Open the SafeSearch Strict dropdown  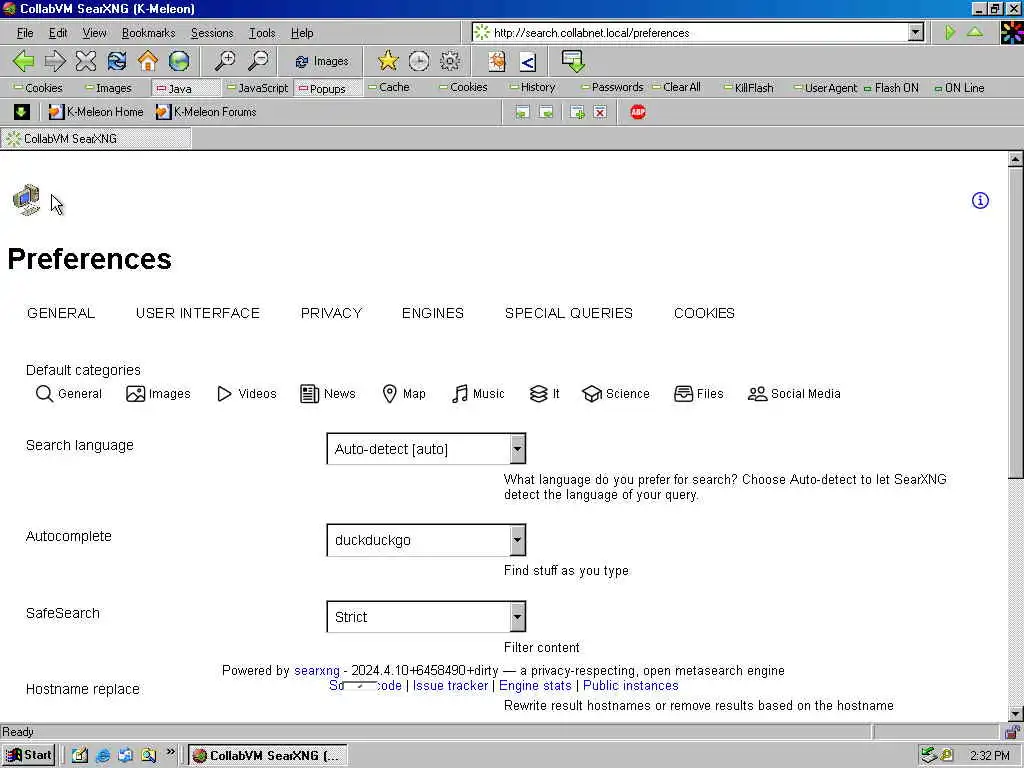[x=426, y=616]
